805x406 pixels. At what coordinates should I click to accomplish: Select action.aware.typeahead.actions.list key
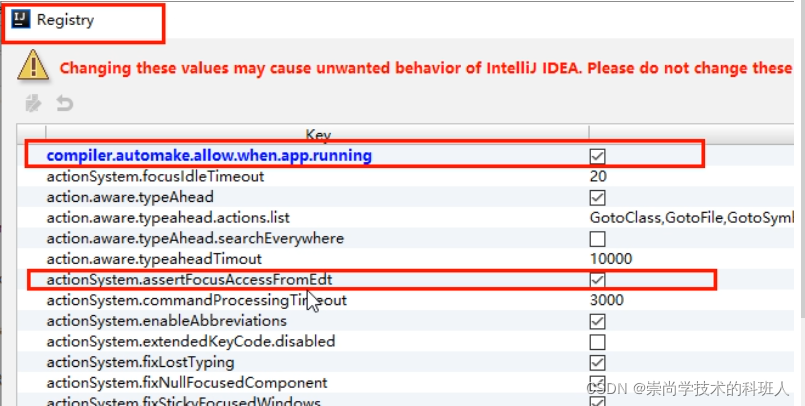click(168, 218)
